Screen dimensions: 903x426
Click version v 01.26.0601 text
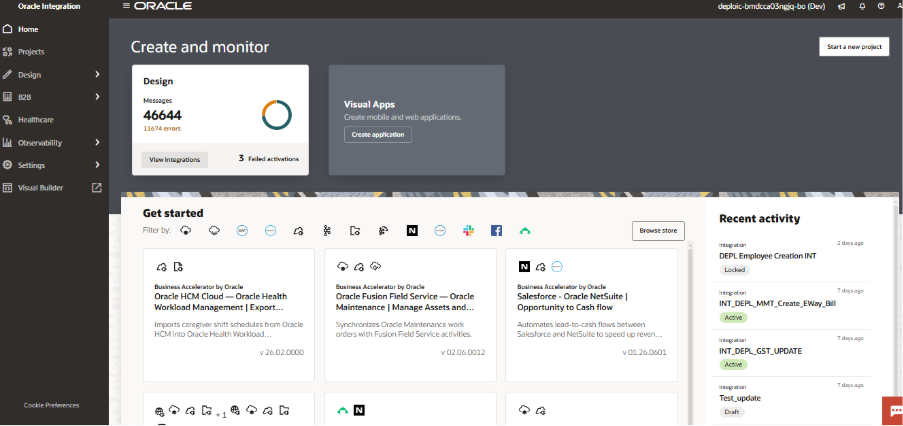(645, 352)
